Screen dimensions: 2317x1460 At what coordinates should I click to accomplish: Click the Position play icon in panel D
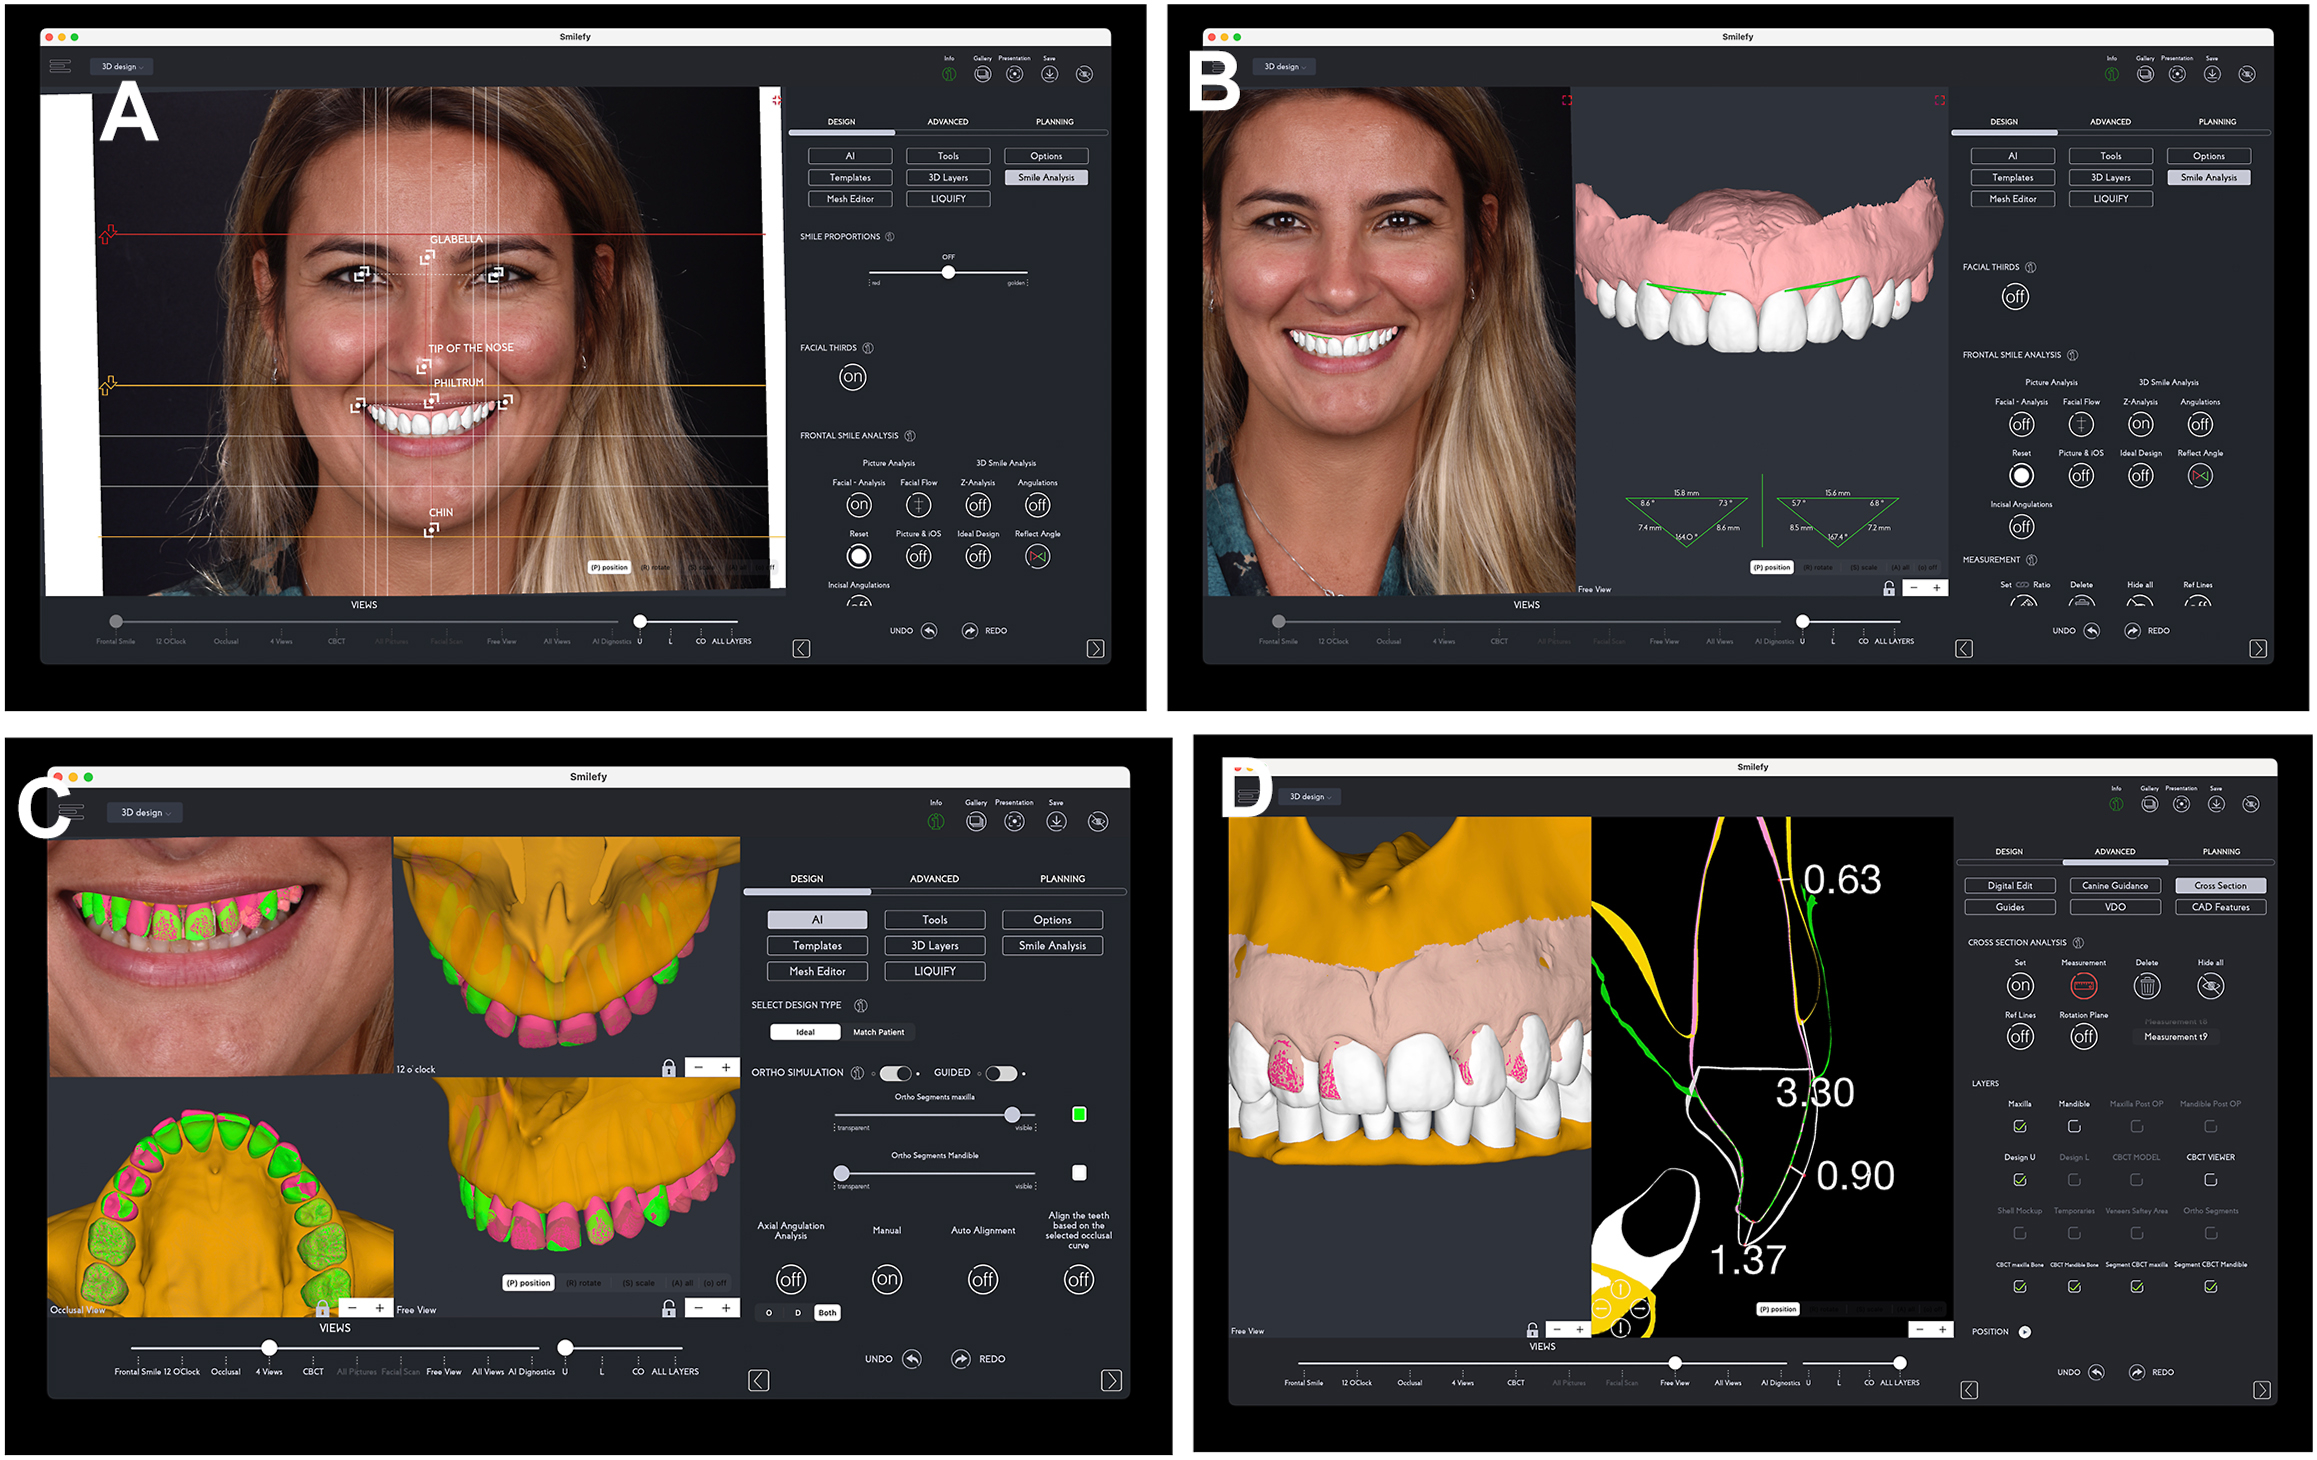2025,1332
